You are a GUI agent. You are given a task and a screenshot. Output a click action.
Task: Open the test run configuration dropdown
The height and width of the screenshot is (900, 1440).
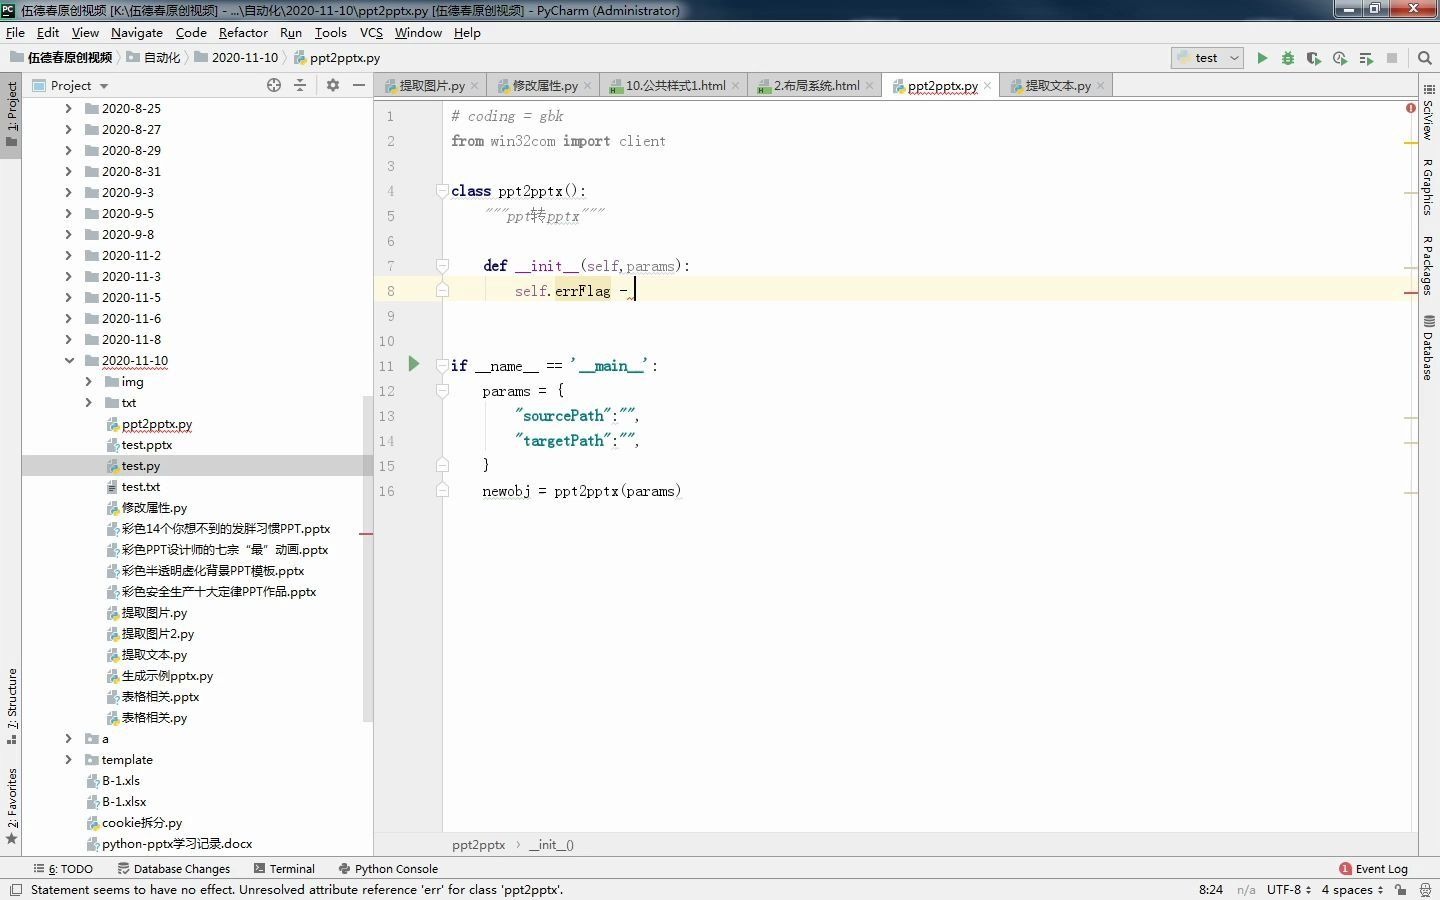click(x=1208, y=58)
